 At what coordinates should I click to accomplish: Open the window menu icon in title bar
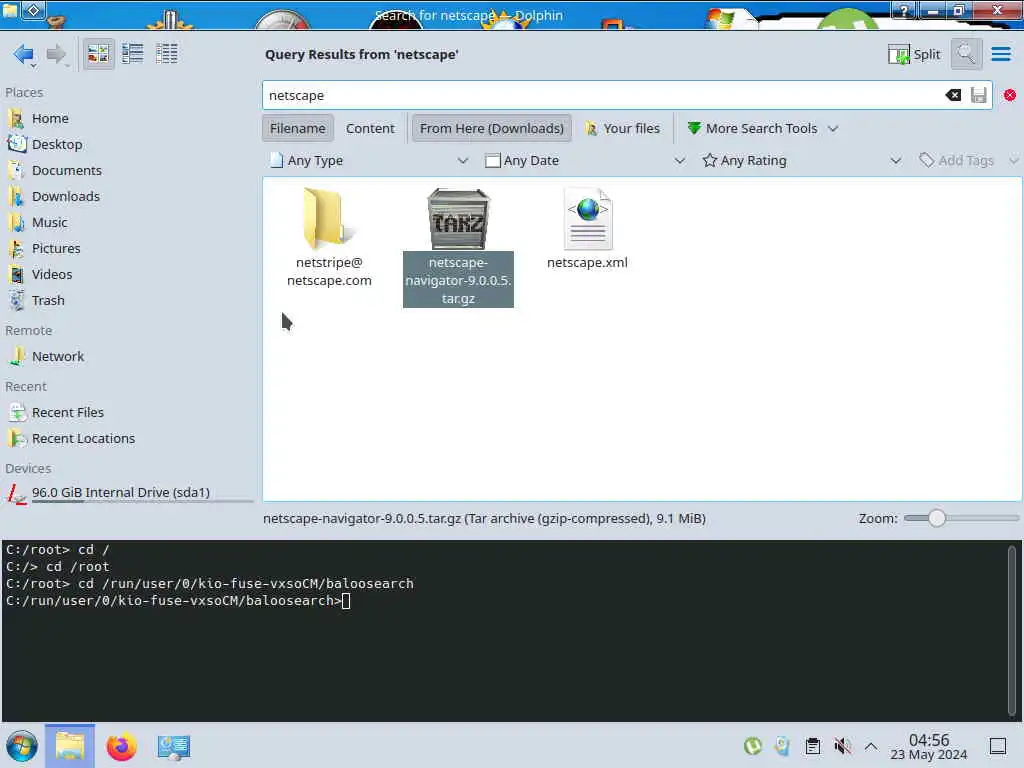point(34,10)
